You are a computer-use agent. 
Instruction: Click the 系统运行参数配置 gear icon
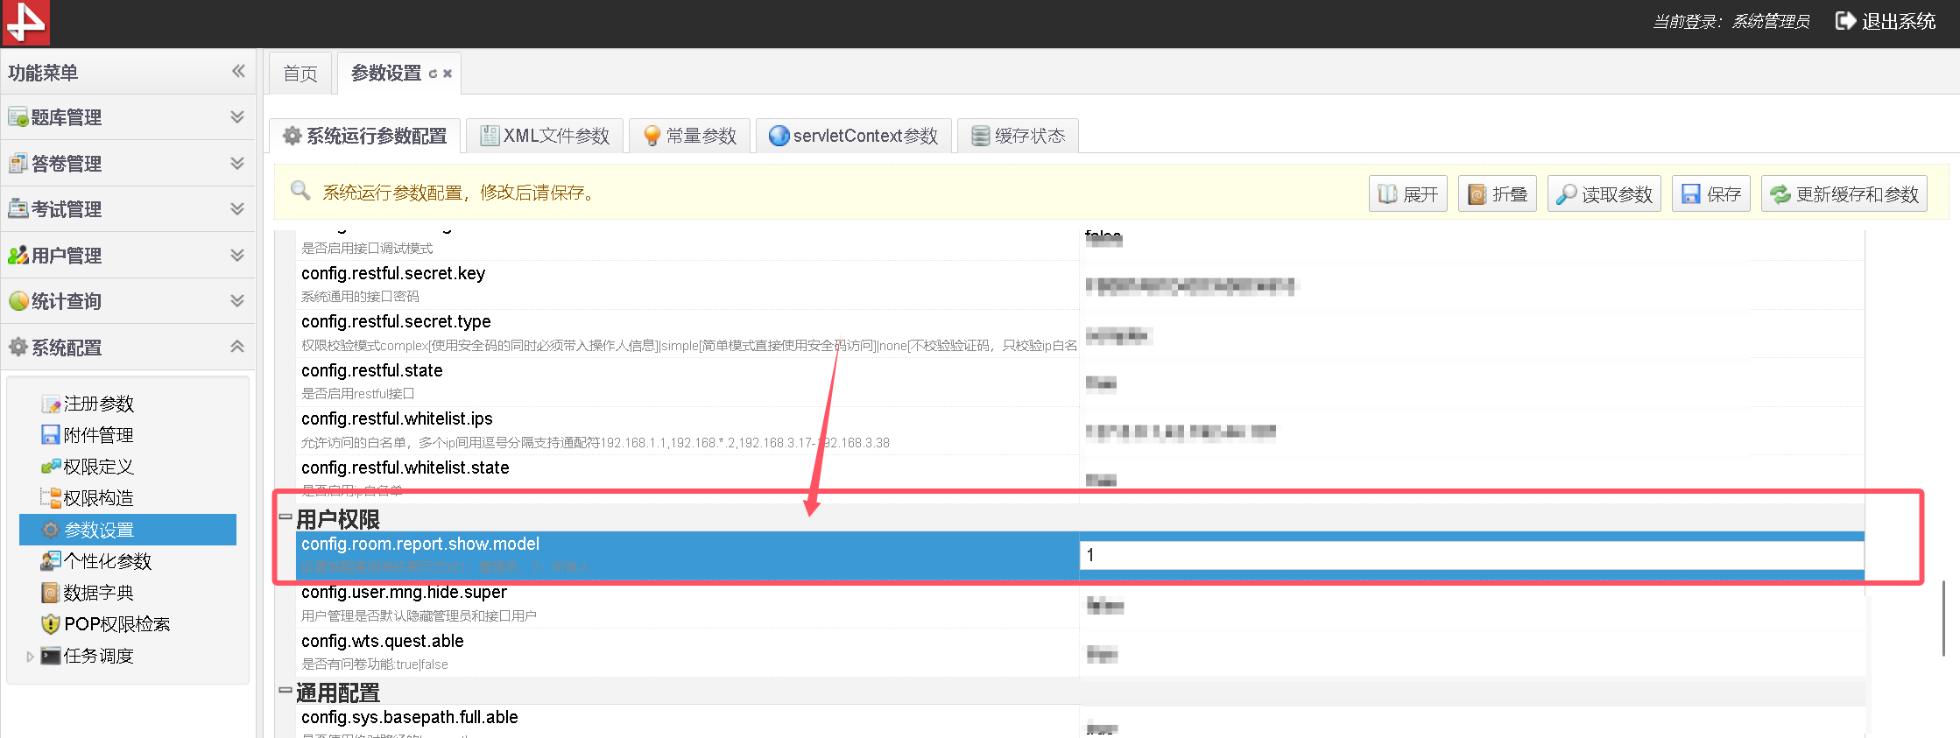[292, 136]
